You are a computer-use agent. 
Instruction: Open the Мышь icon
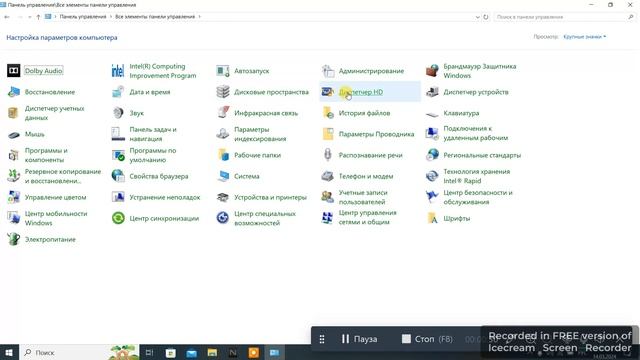13,134
